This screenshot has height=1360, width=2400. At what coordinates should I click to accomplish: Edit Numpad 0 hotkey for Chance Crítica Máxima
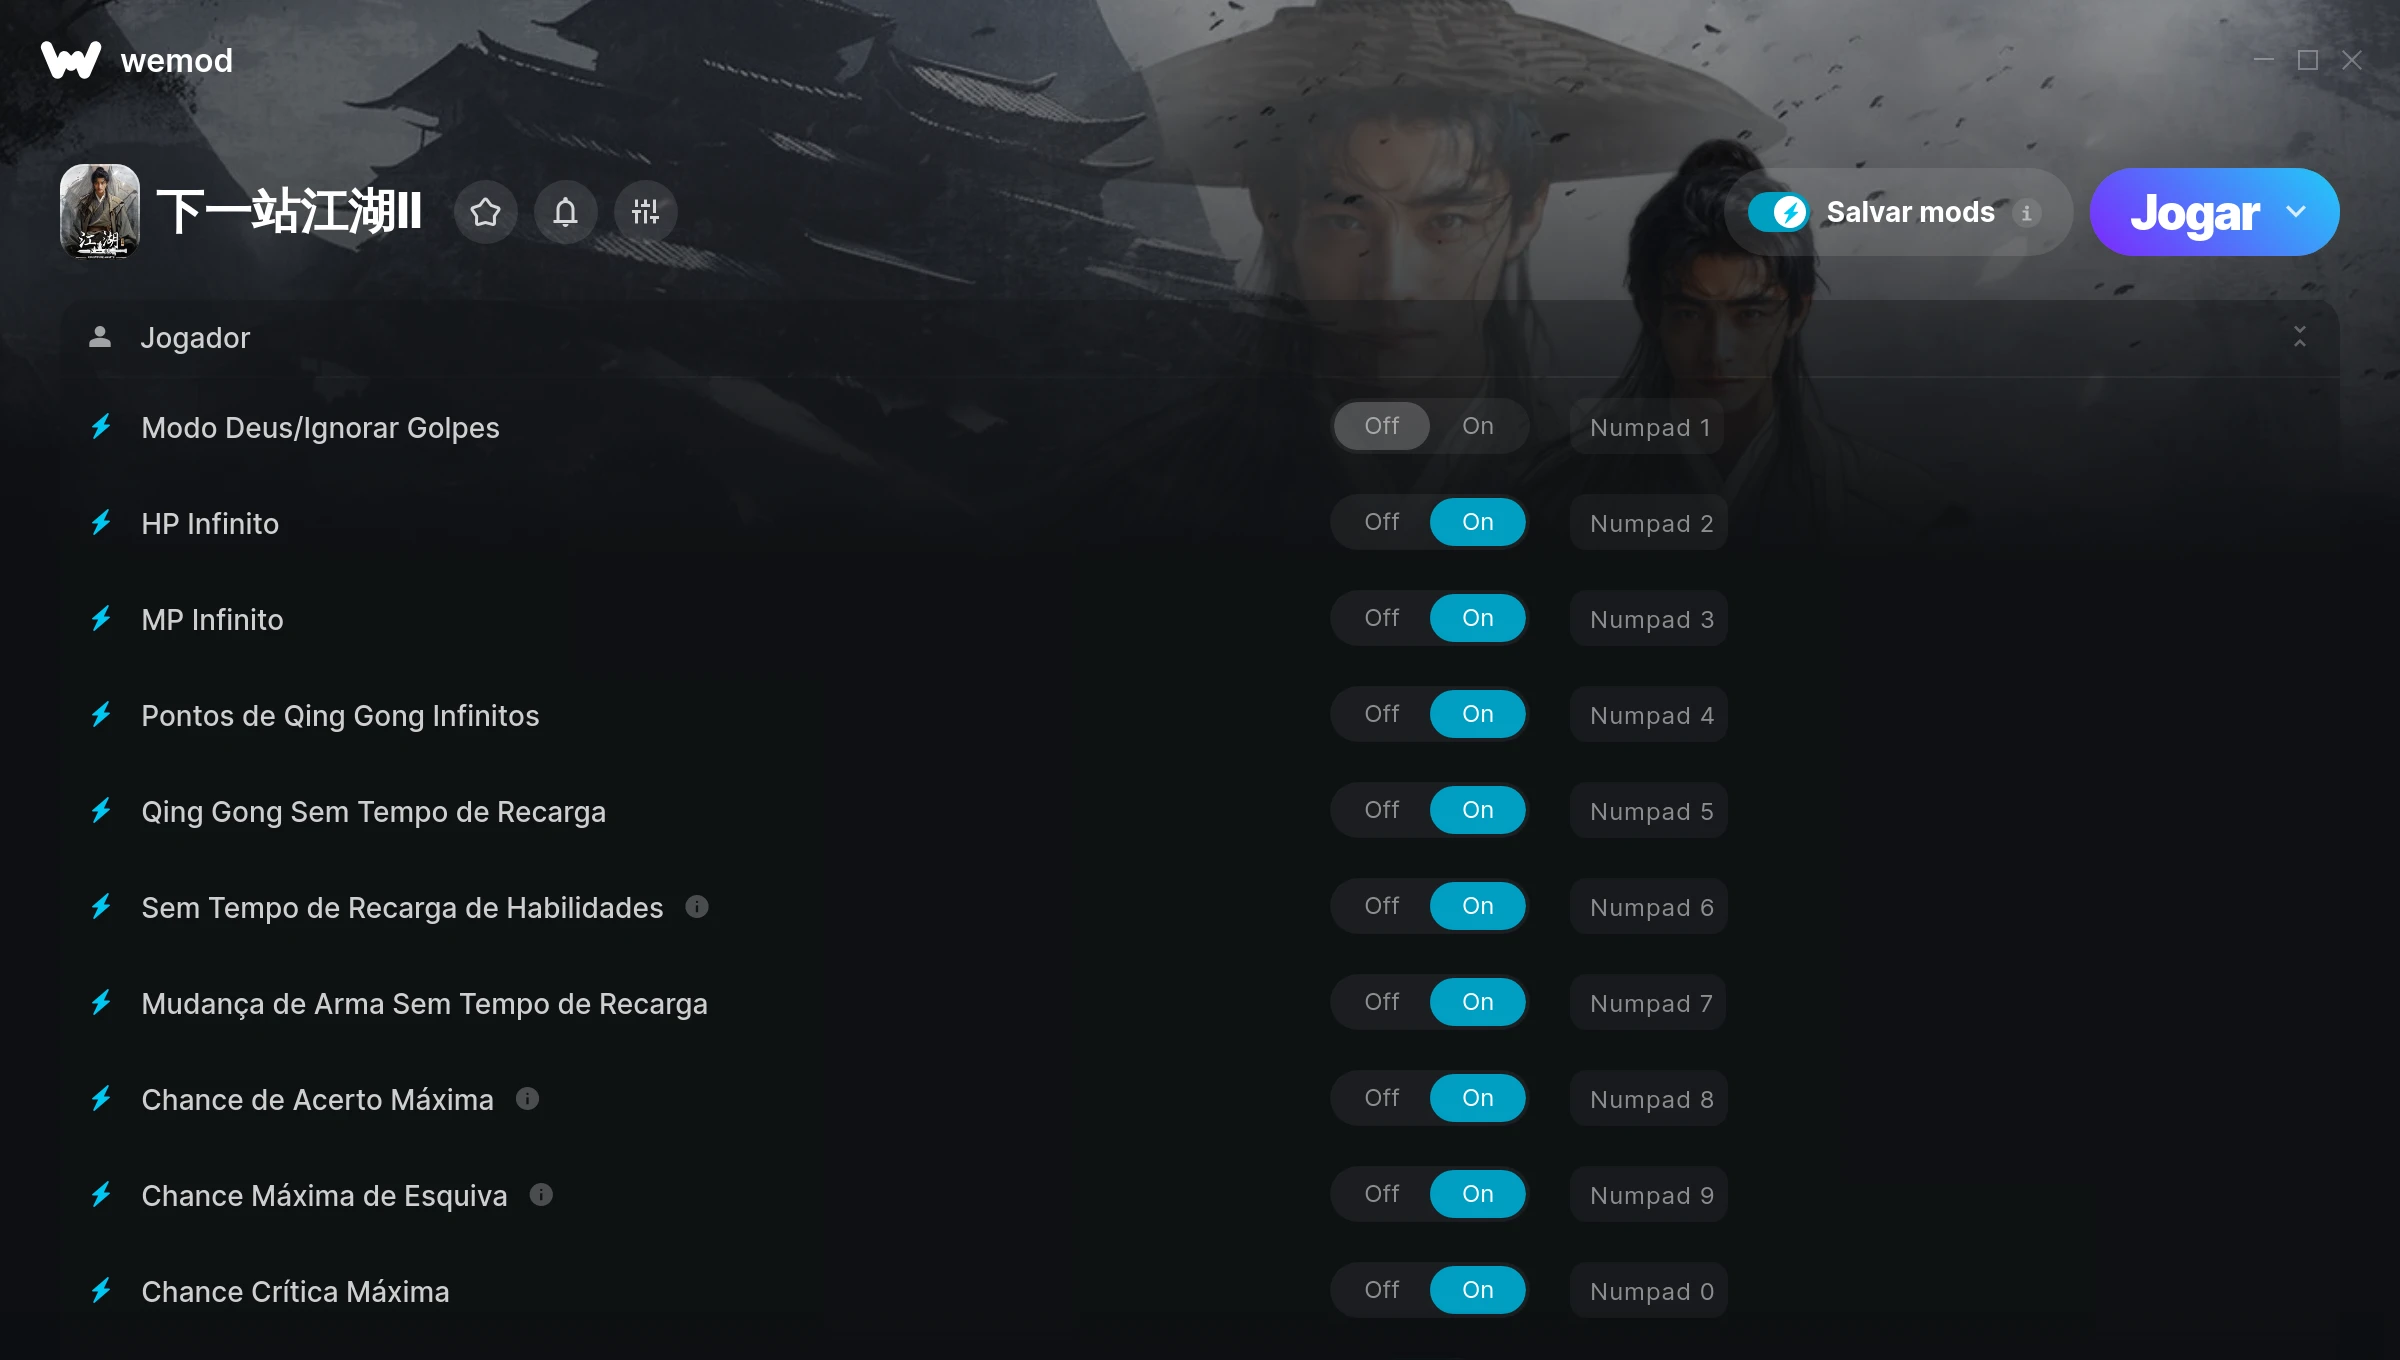click(1649, 1291)
